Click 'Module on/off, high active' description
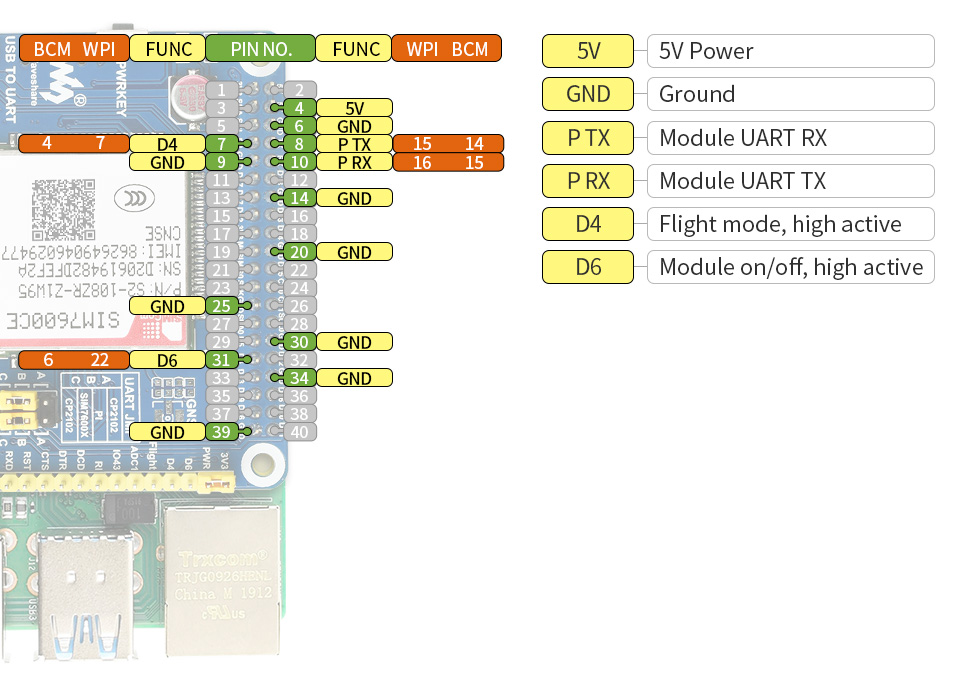The image size is (960, 693). [790, 267]
